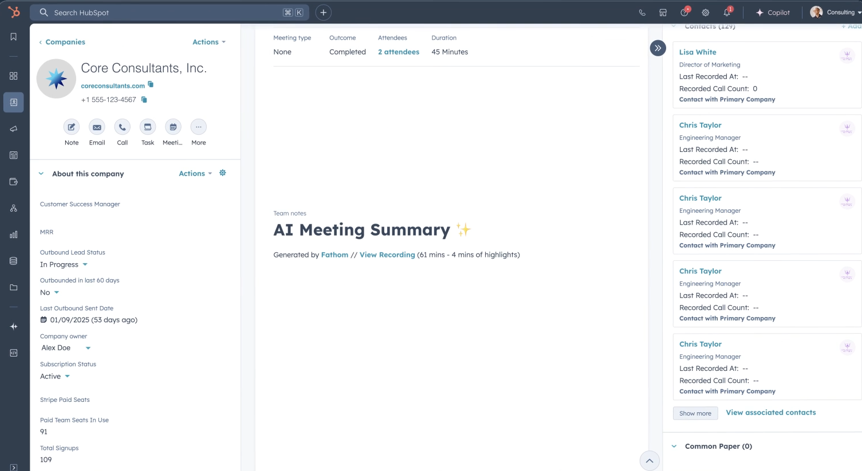862x471 pixels.
Task: Schedule a Meeting with the company
Action: point(173,127)
